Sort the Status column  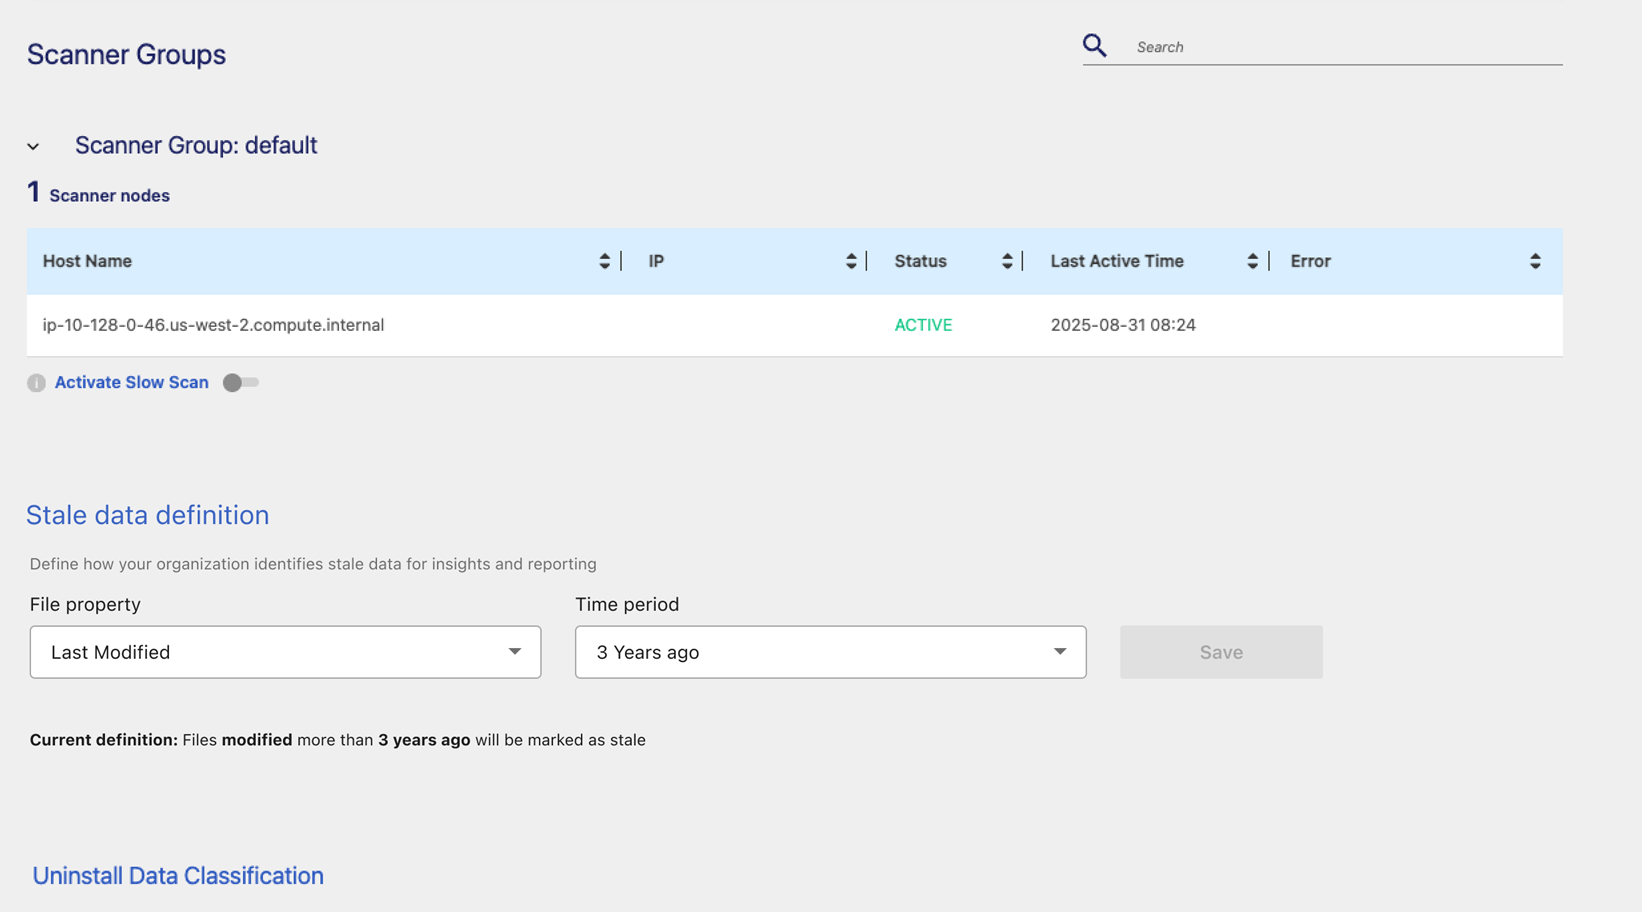[1006, 260]
